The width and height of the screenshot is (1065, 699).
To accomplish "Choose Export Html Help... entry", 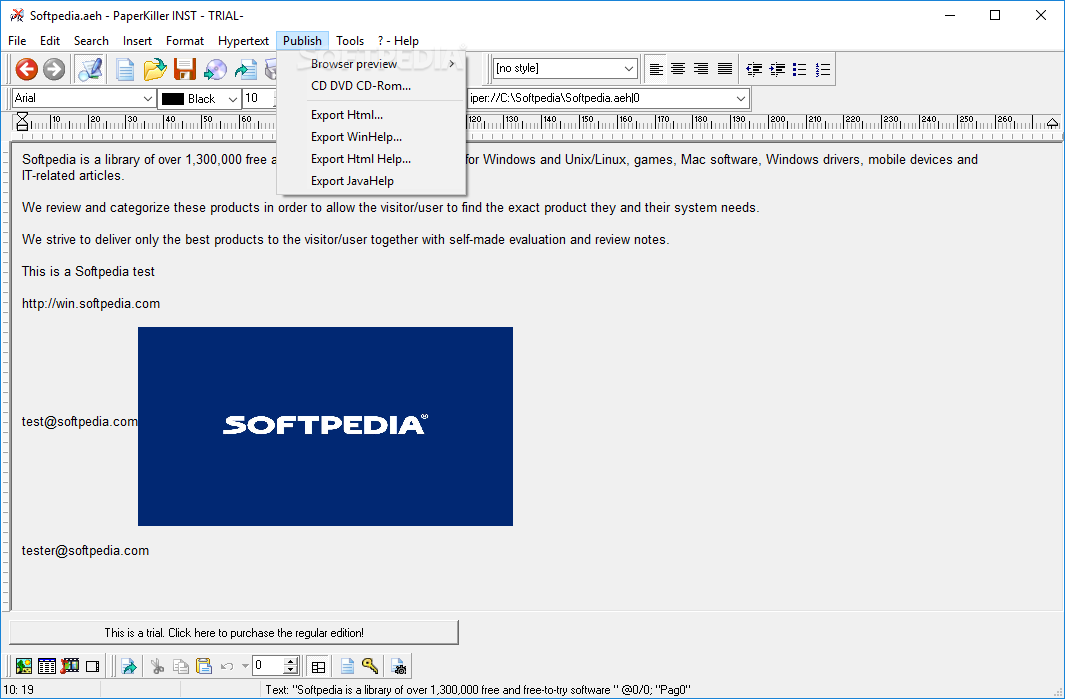I will point(372,159).
